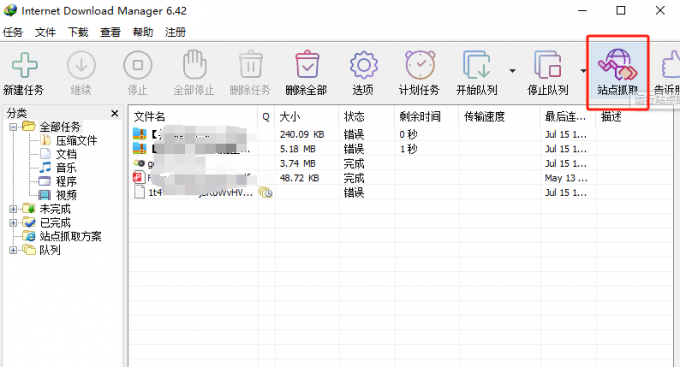Viewport: 680px width, 367px height.
Task: Select 音乐 category
Action: pyautogui.click(x=66, y=168)
